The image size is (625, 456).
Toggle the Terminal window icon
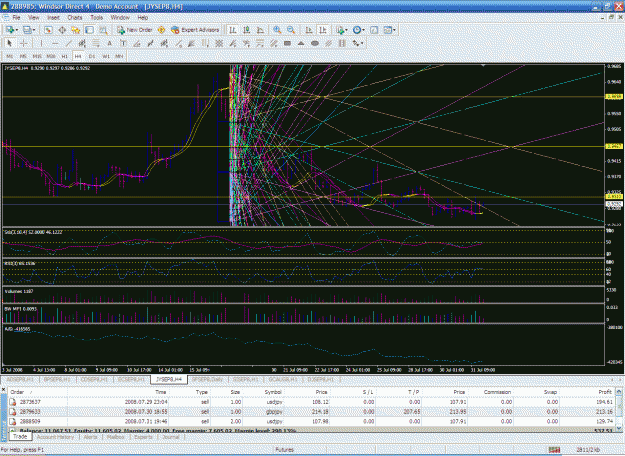(89, 30)
